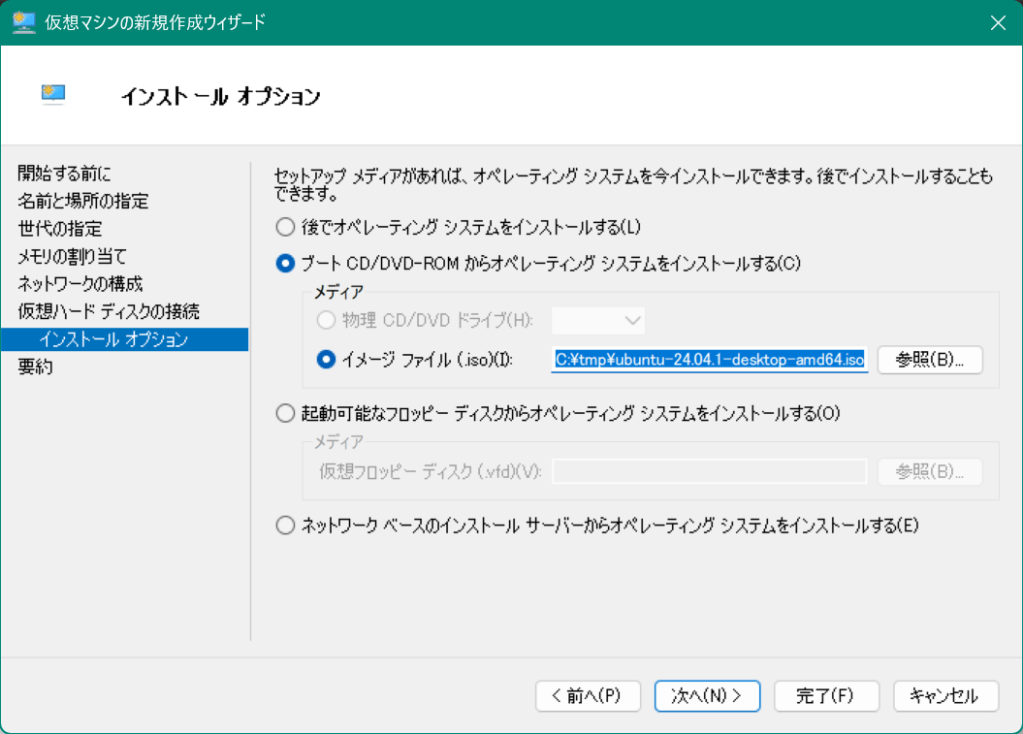Click the wizard icon in the title bar
The height and width of the screenshot is (734, 1023).
[24, 22]
